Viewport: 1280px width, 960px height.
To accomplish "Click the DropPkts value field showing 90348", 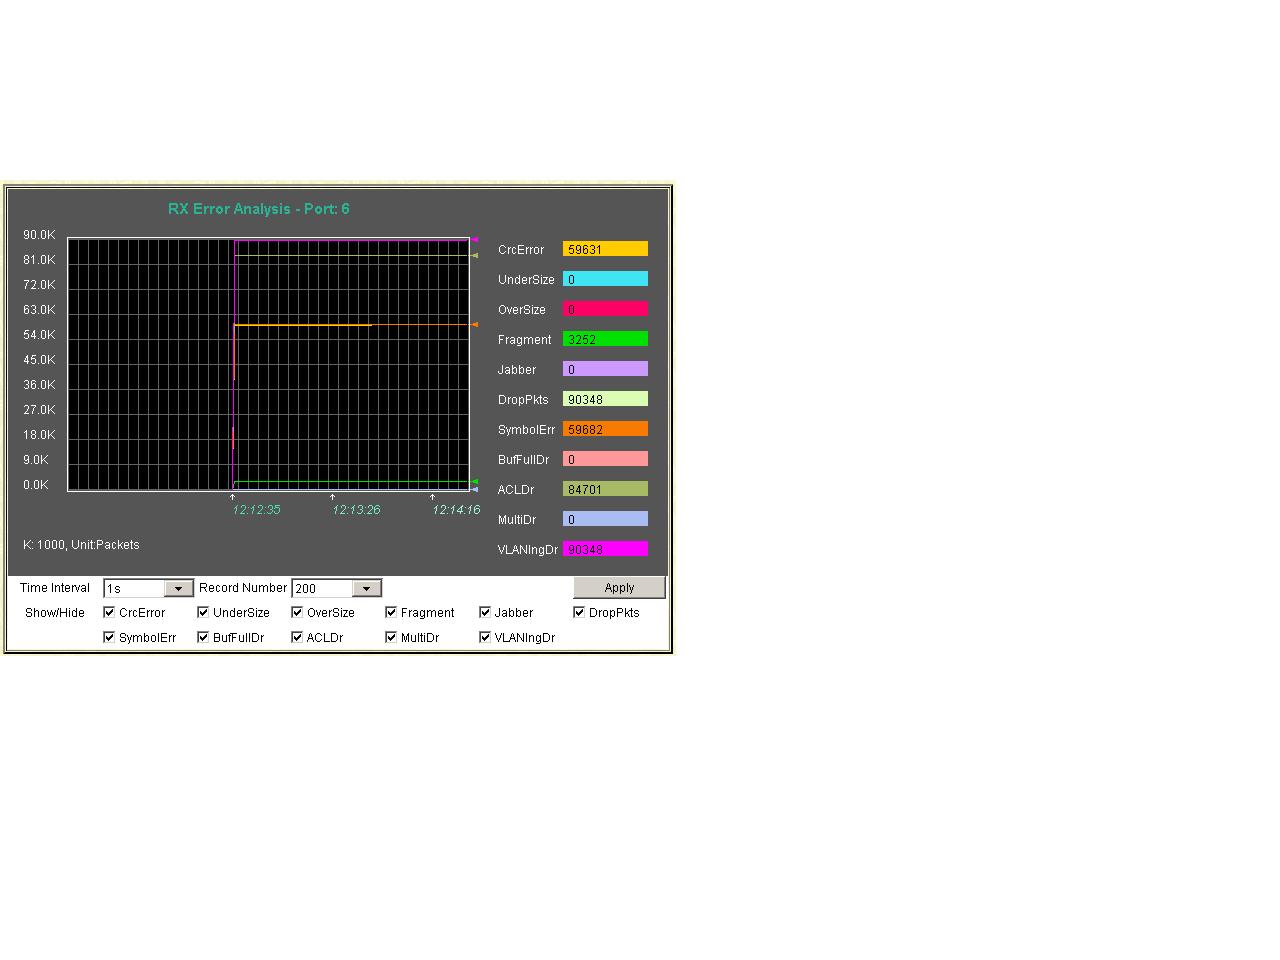I will point(605,399).
